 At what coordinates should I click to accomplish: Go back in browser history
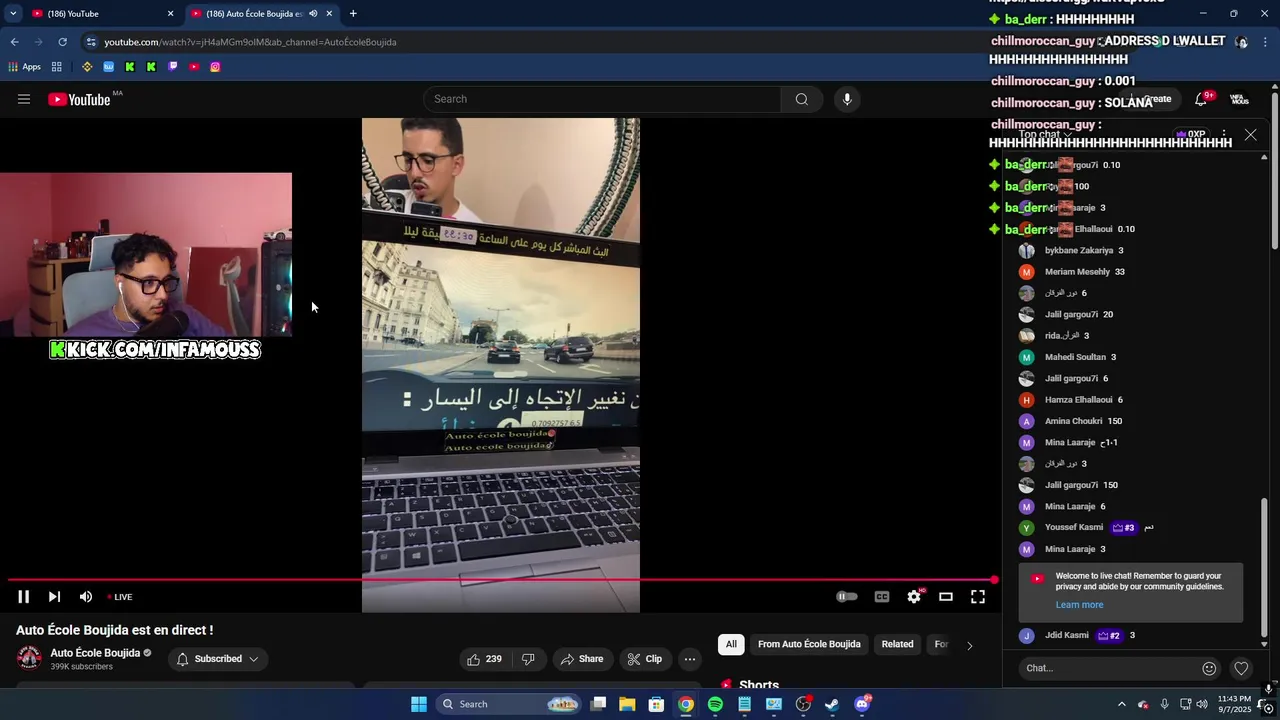[x=14, y=42]
